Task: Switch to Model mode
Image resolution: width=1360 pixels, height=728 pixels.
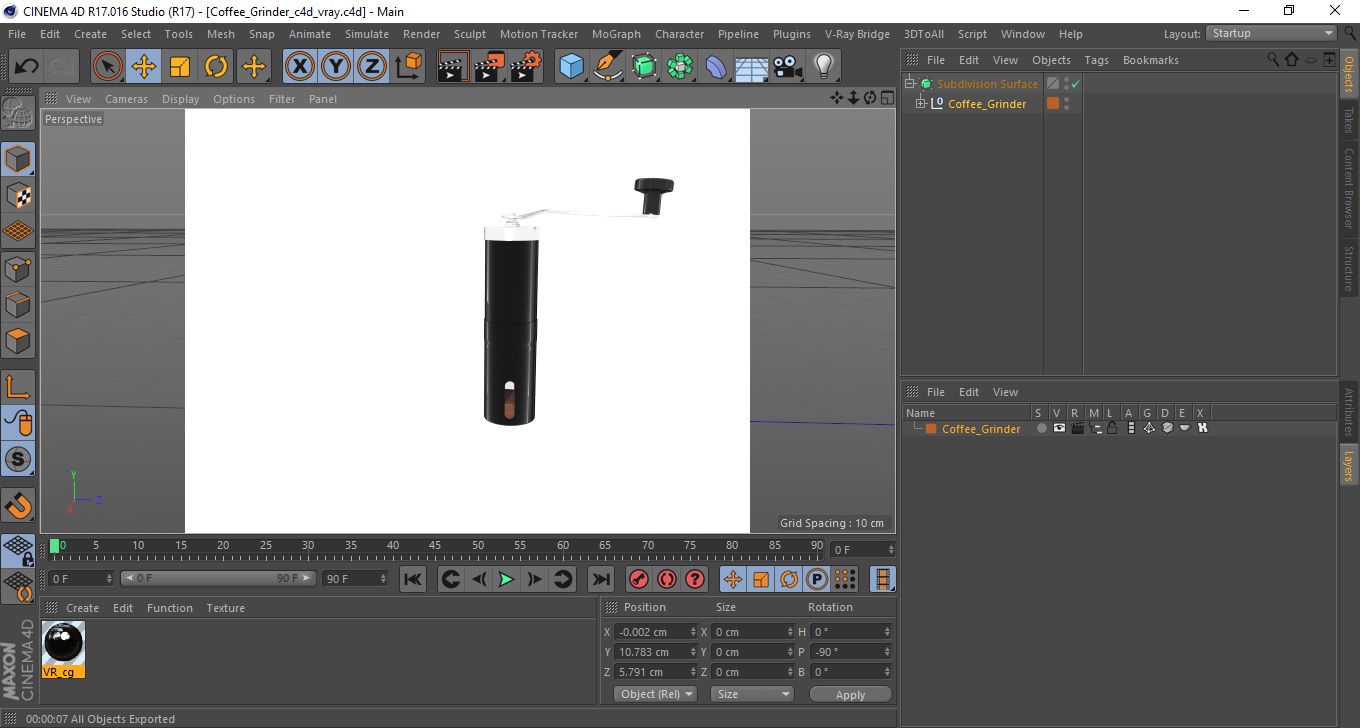Action: point(18,159)
